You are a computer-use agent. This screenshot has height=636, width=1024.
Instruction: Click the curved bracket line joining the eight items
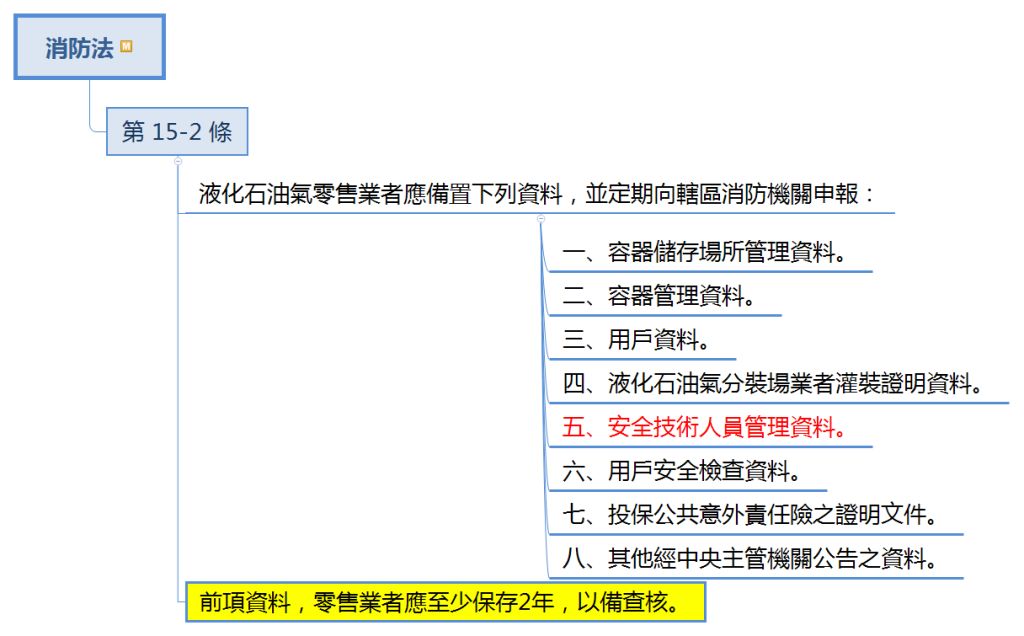[x=545, y=400]
